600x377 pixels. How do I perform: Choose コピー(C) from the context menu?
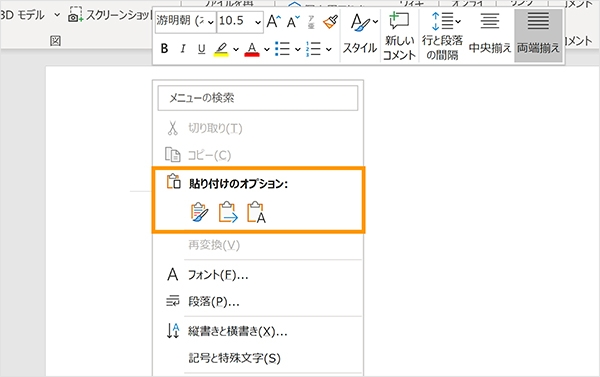258,155
